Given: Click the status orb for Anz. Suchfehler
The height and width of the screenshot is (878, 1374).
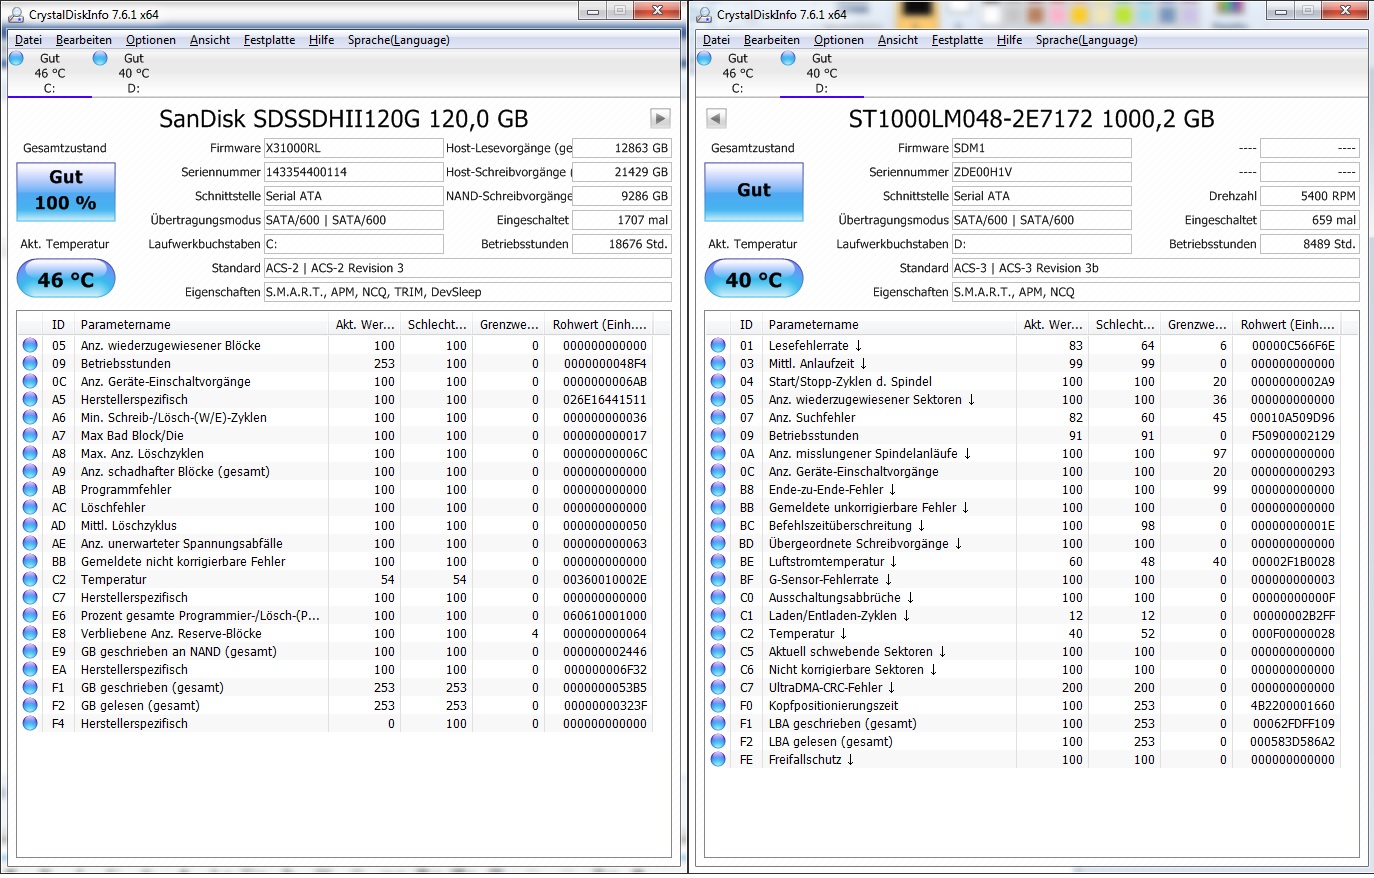Looking at the screenshot, I should click(x=718, y=417).
